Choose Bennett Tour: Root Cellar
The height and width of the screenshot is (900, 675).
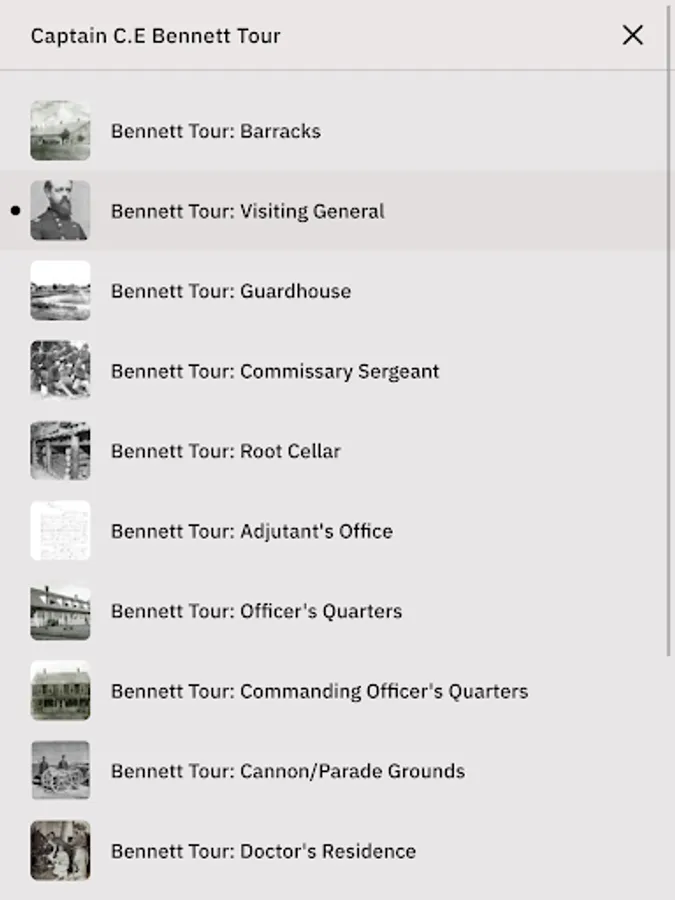tap(226, 451)
